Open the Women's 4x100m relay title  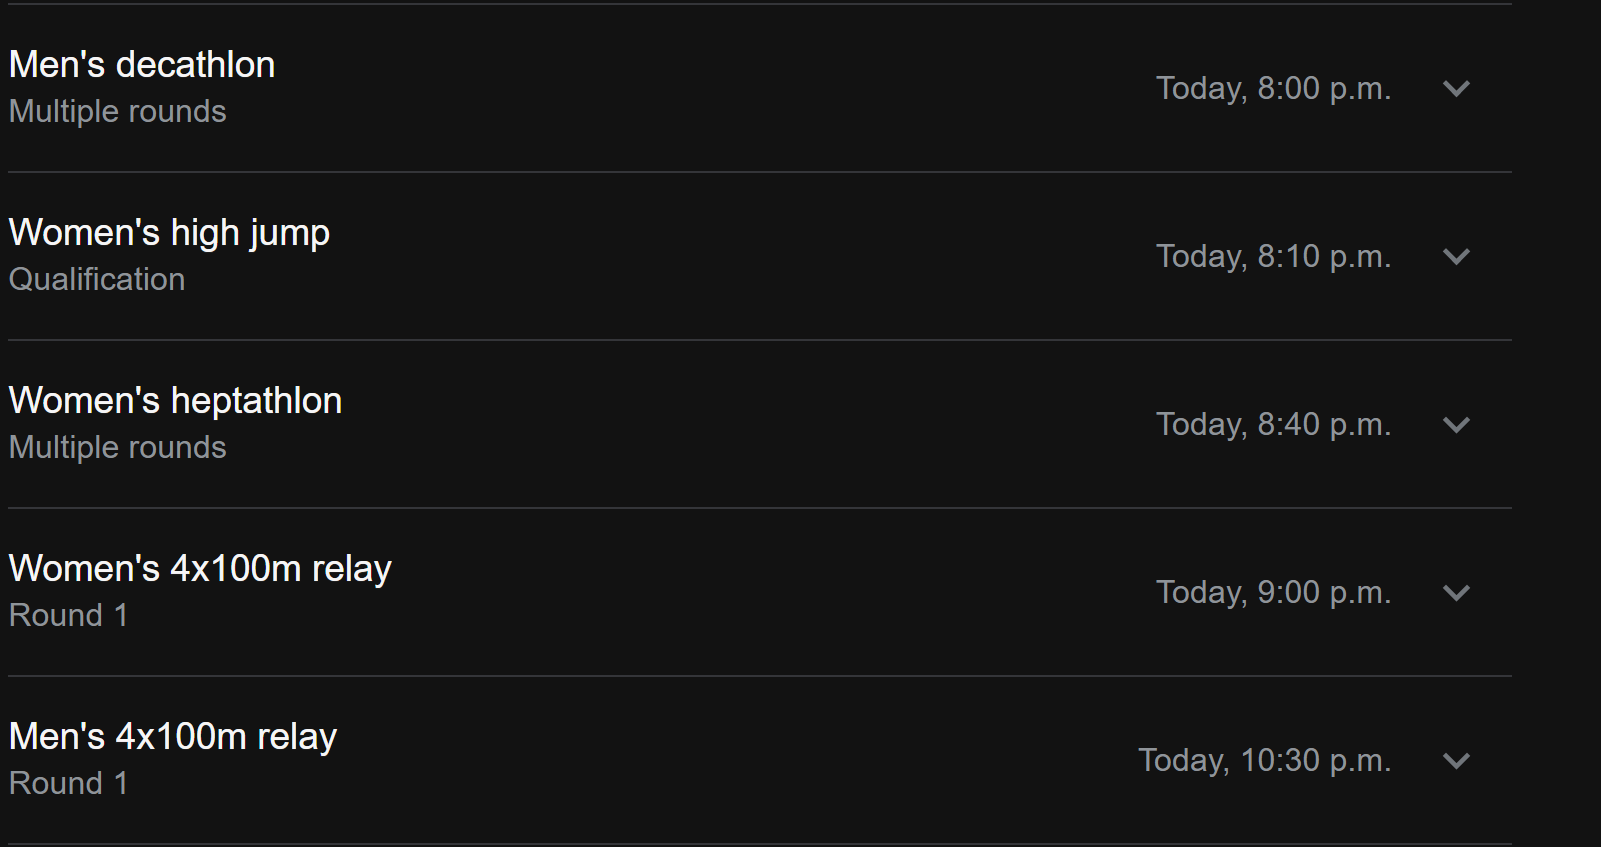point(200,569)
